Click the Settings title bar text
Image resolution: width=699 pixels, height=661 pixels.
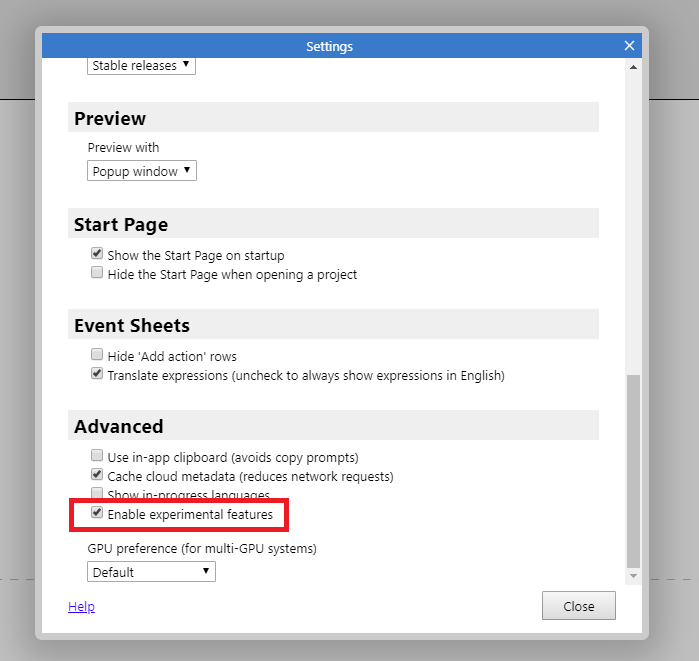[329, 46]
